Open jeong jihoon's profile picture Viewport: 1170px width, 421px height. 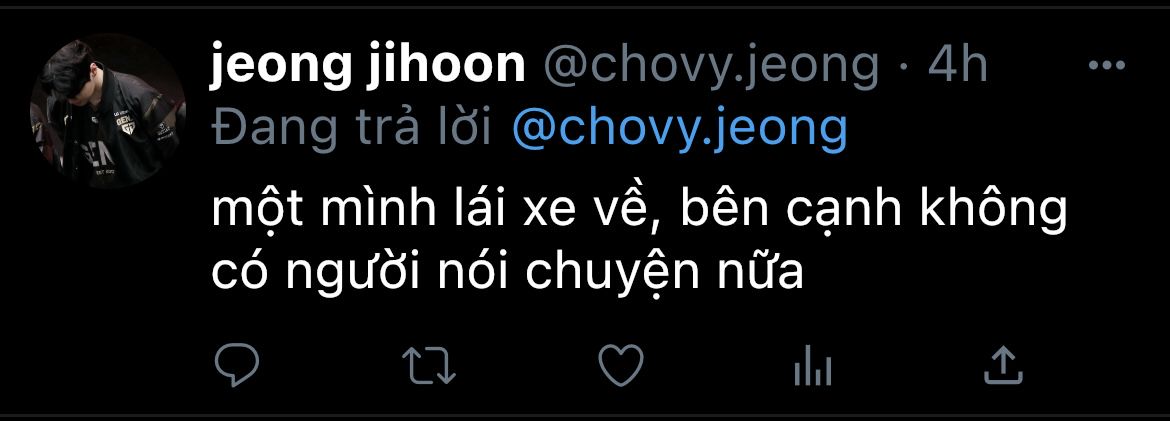click(x=107, y=110)
